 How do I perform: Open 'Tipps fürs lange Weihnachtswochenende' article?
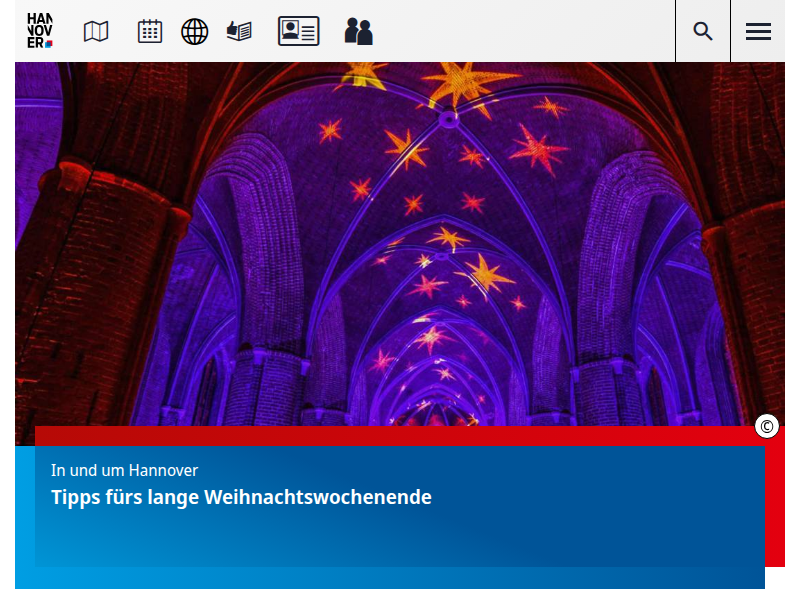pos(241,497)
